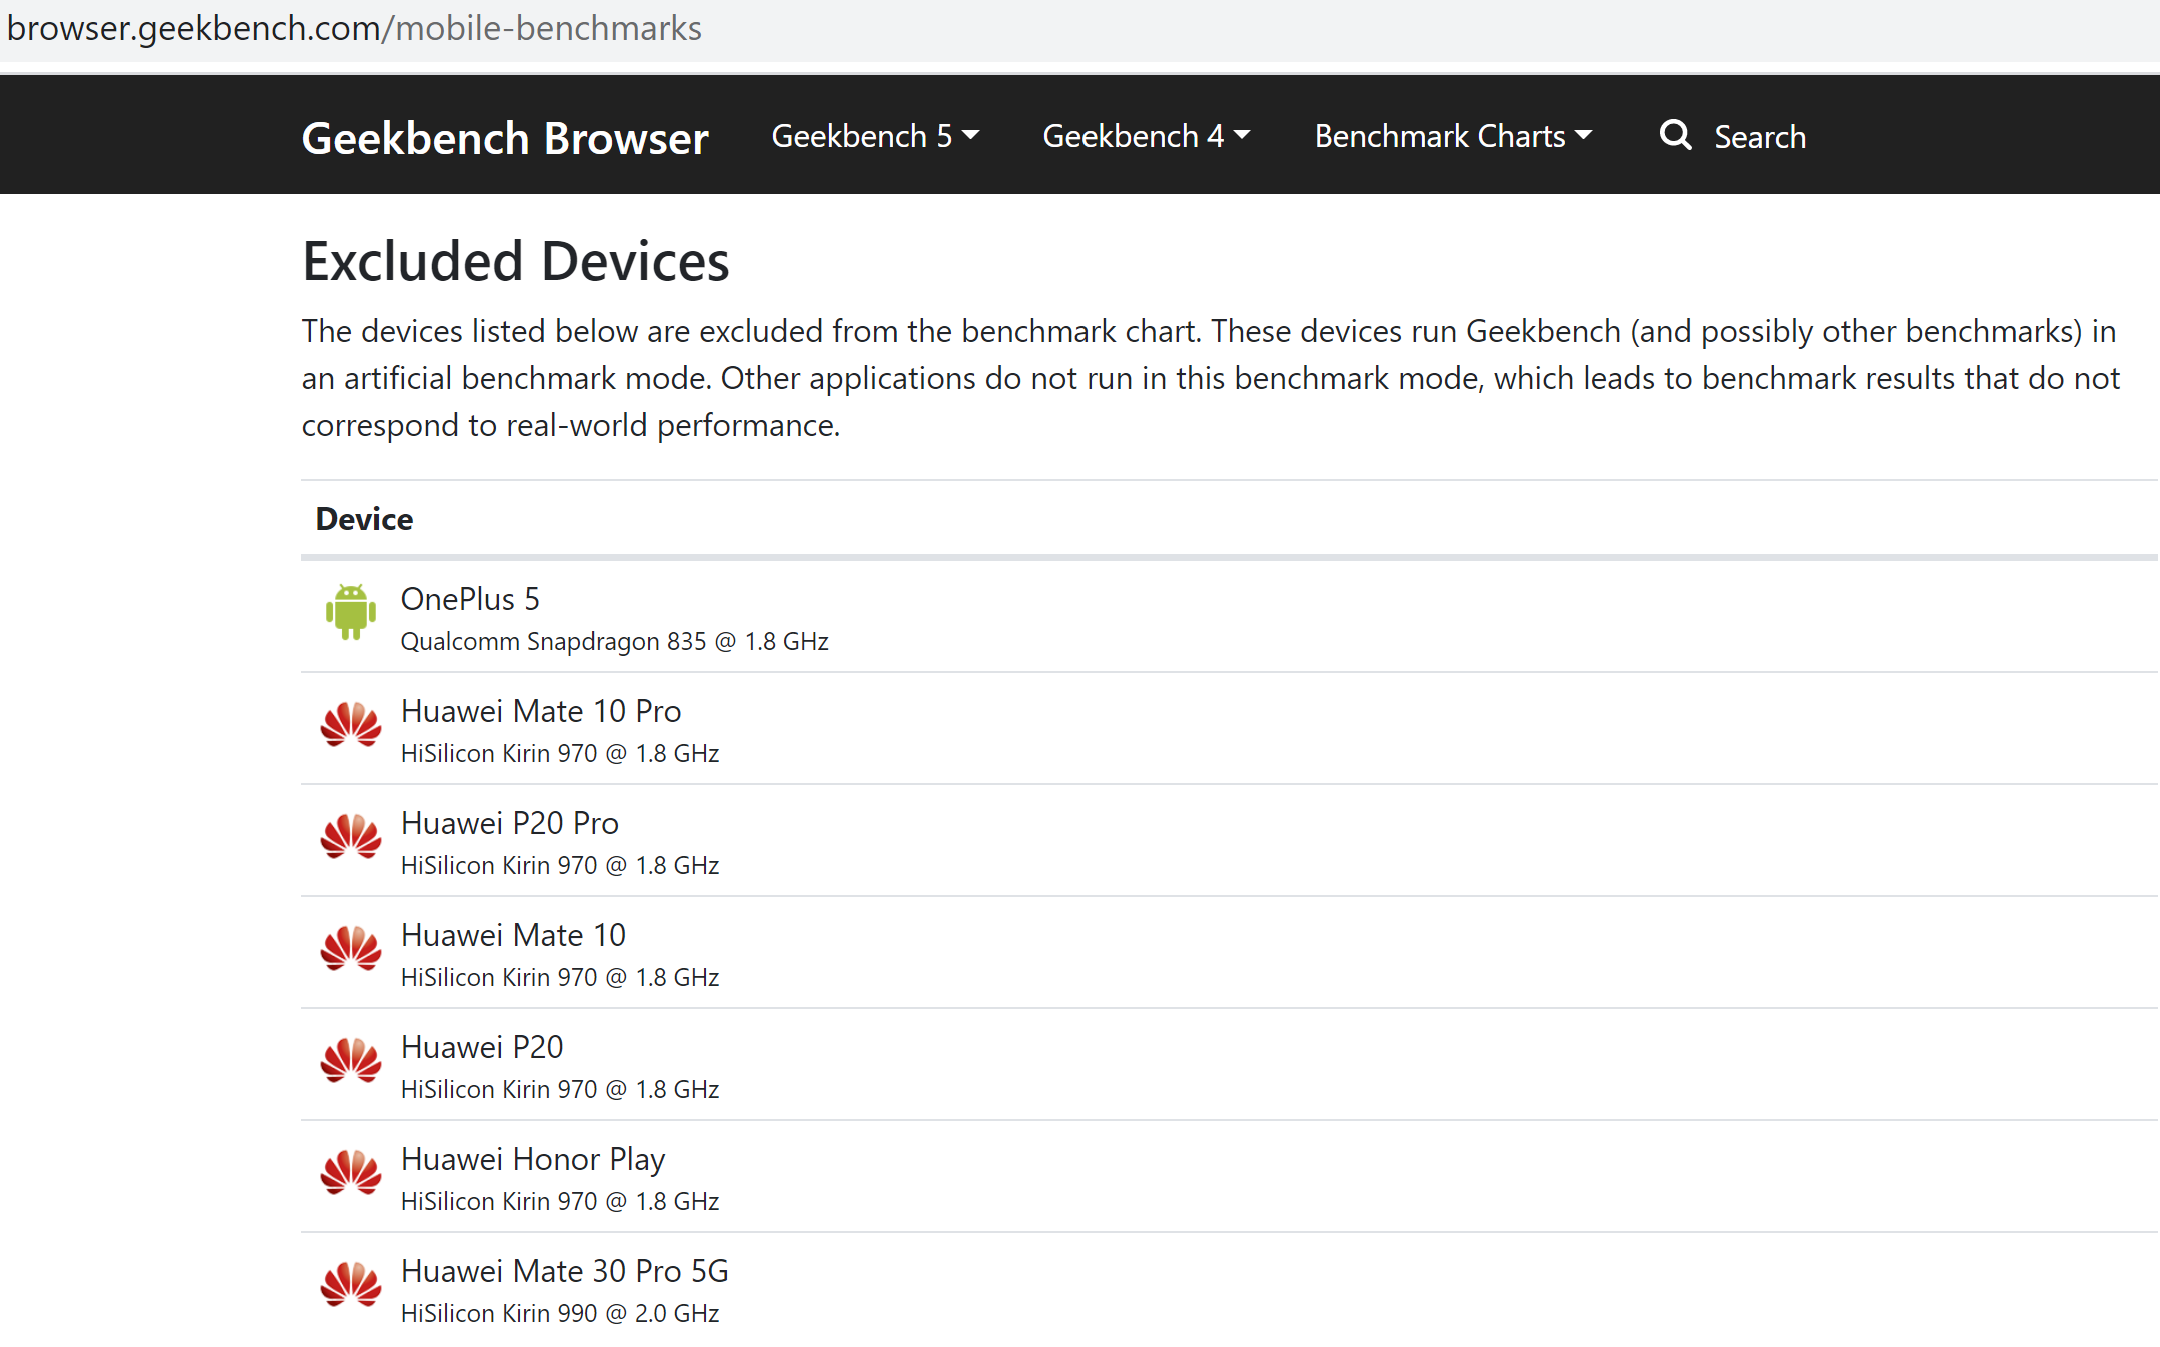Screen dimensions: 2160x1347
Task: Click the Huawei logo beside Honor Play
Action: (351, 1172)
